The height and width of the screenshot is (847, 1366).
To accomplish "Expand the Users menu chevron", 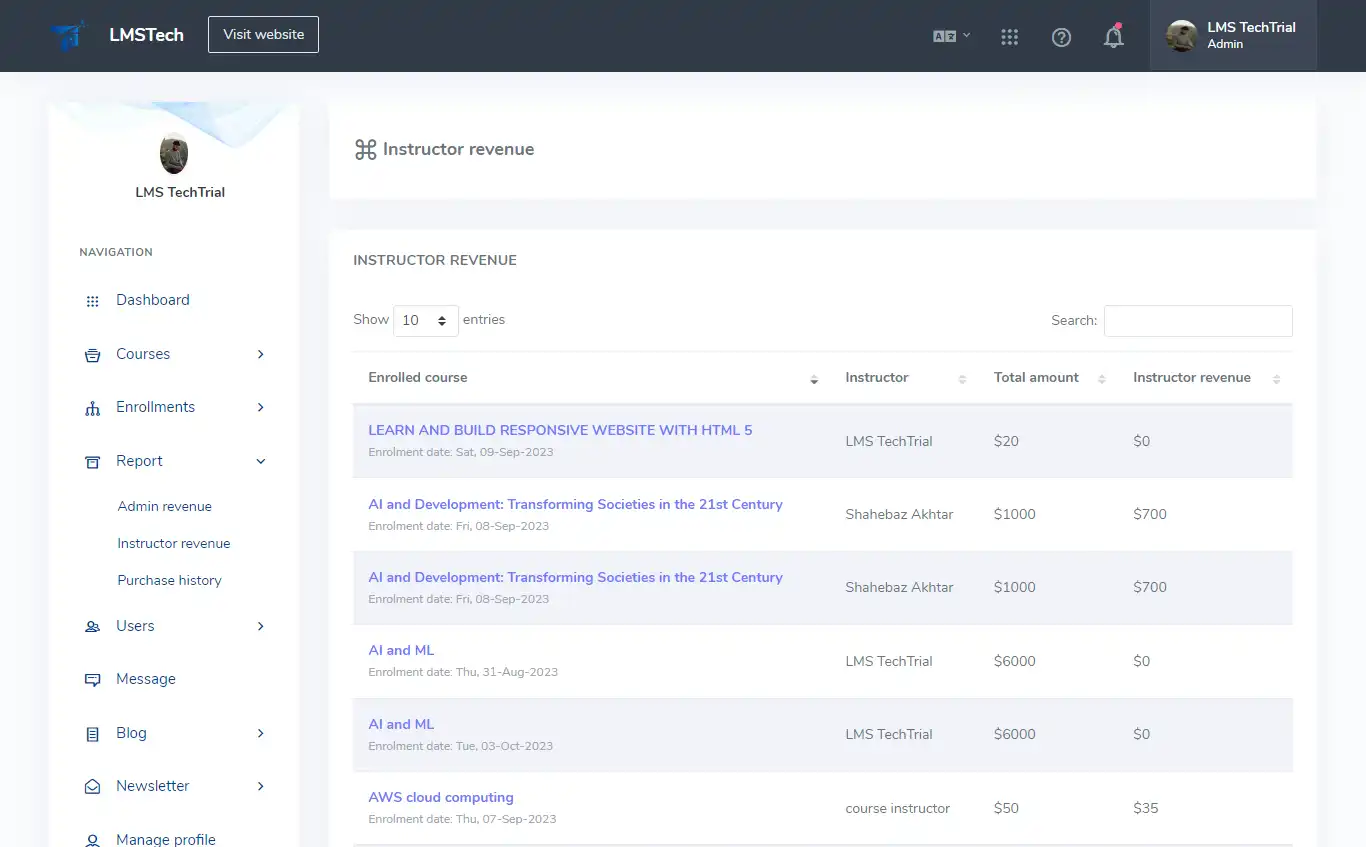I will tap(260, 626).
